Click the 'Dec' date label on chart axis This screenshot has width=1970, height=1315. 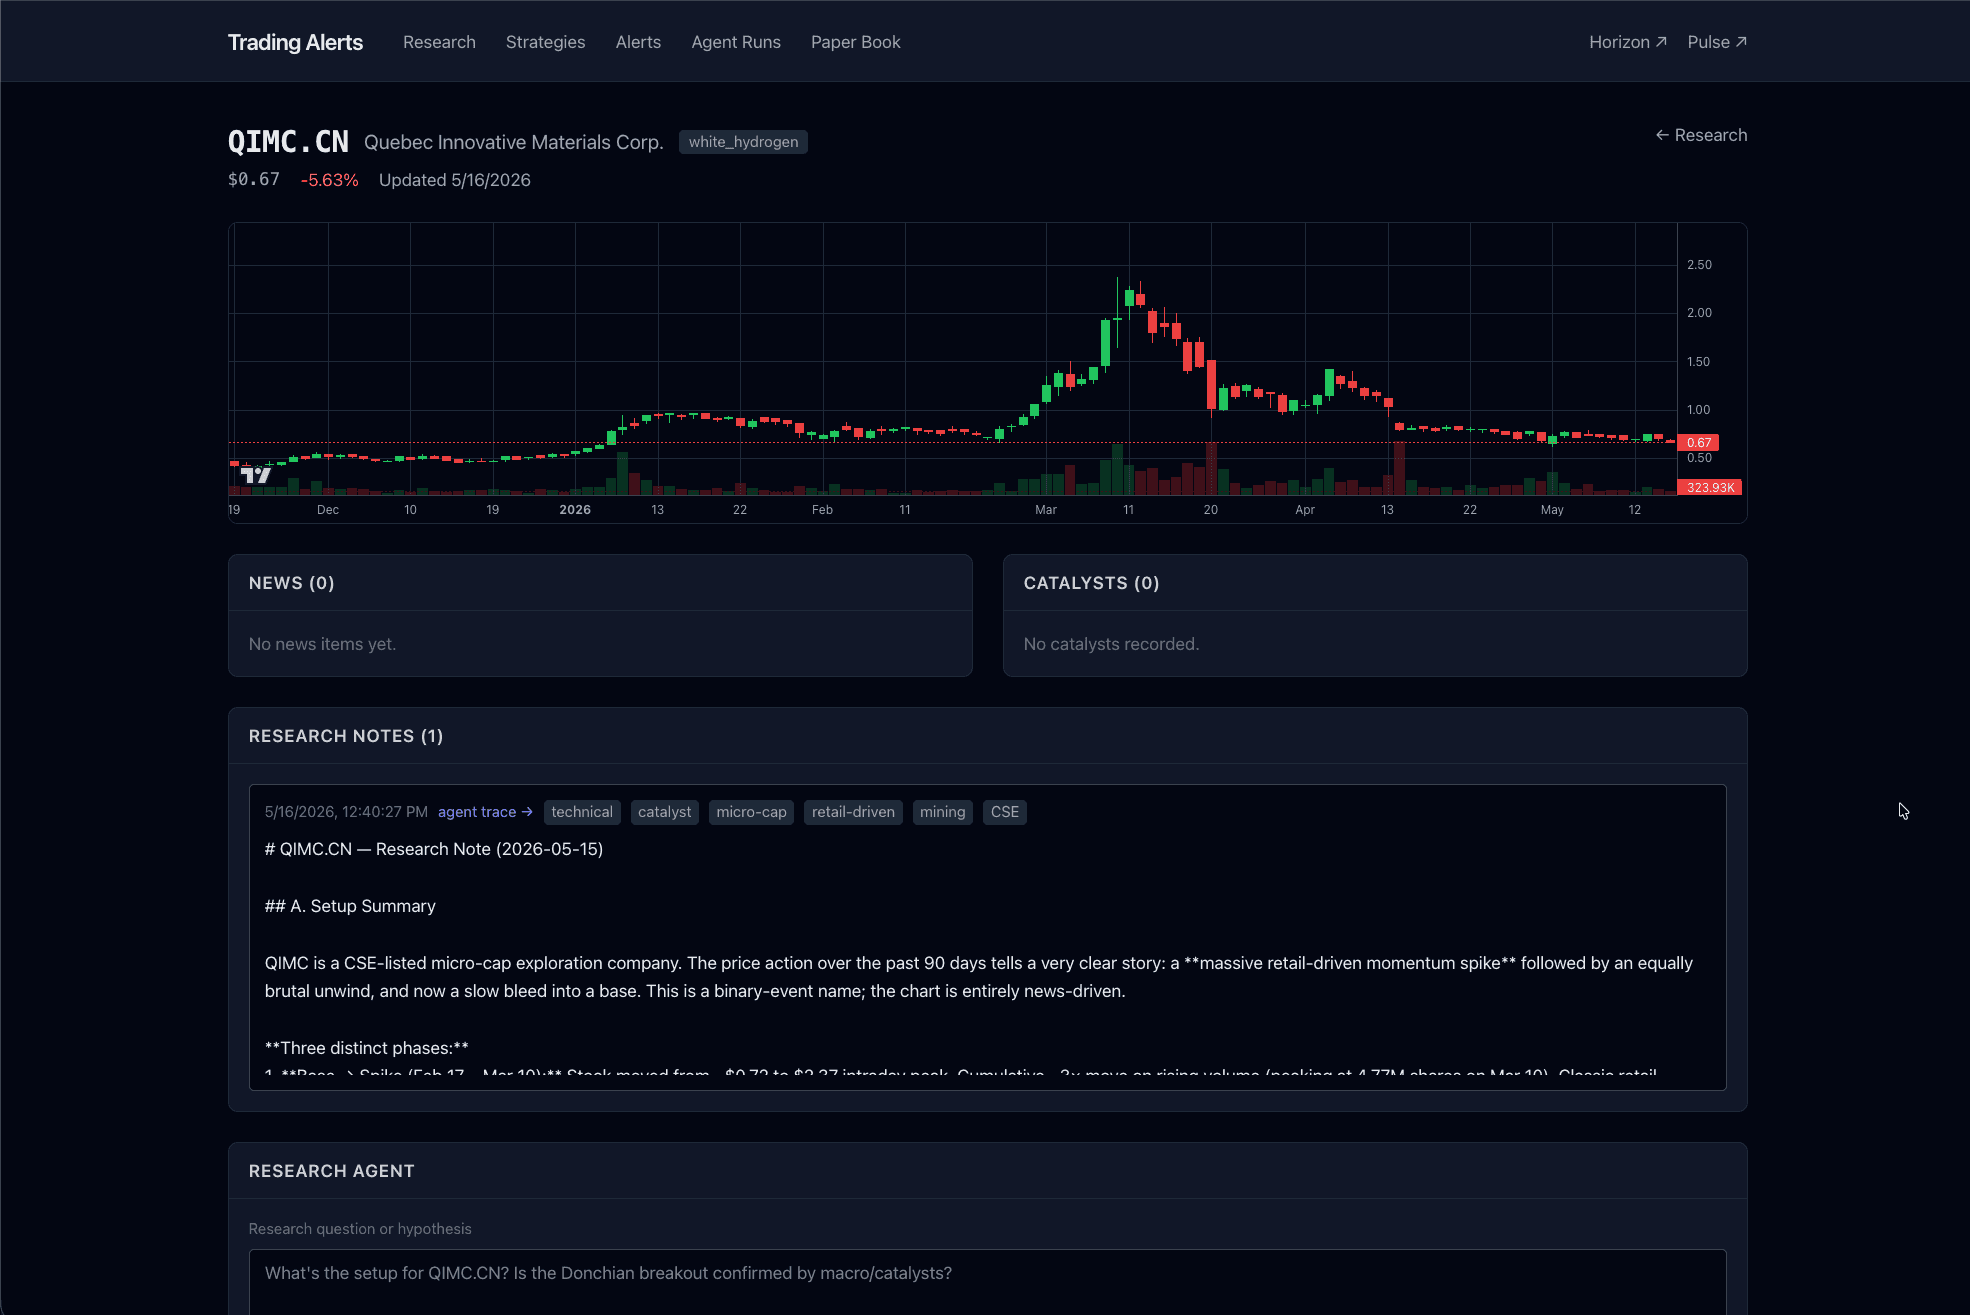point(328,510)
